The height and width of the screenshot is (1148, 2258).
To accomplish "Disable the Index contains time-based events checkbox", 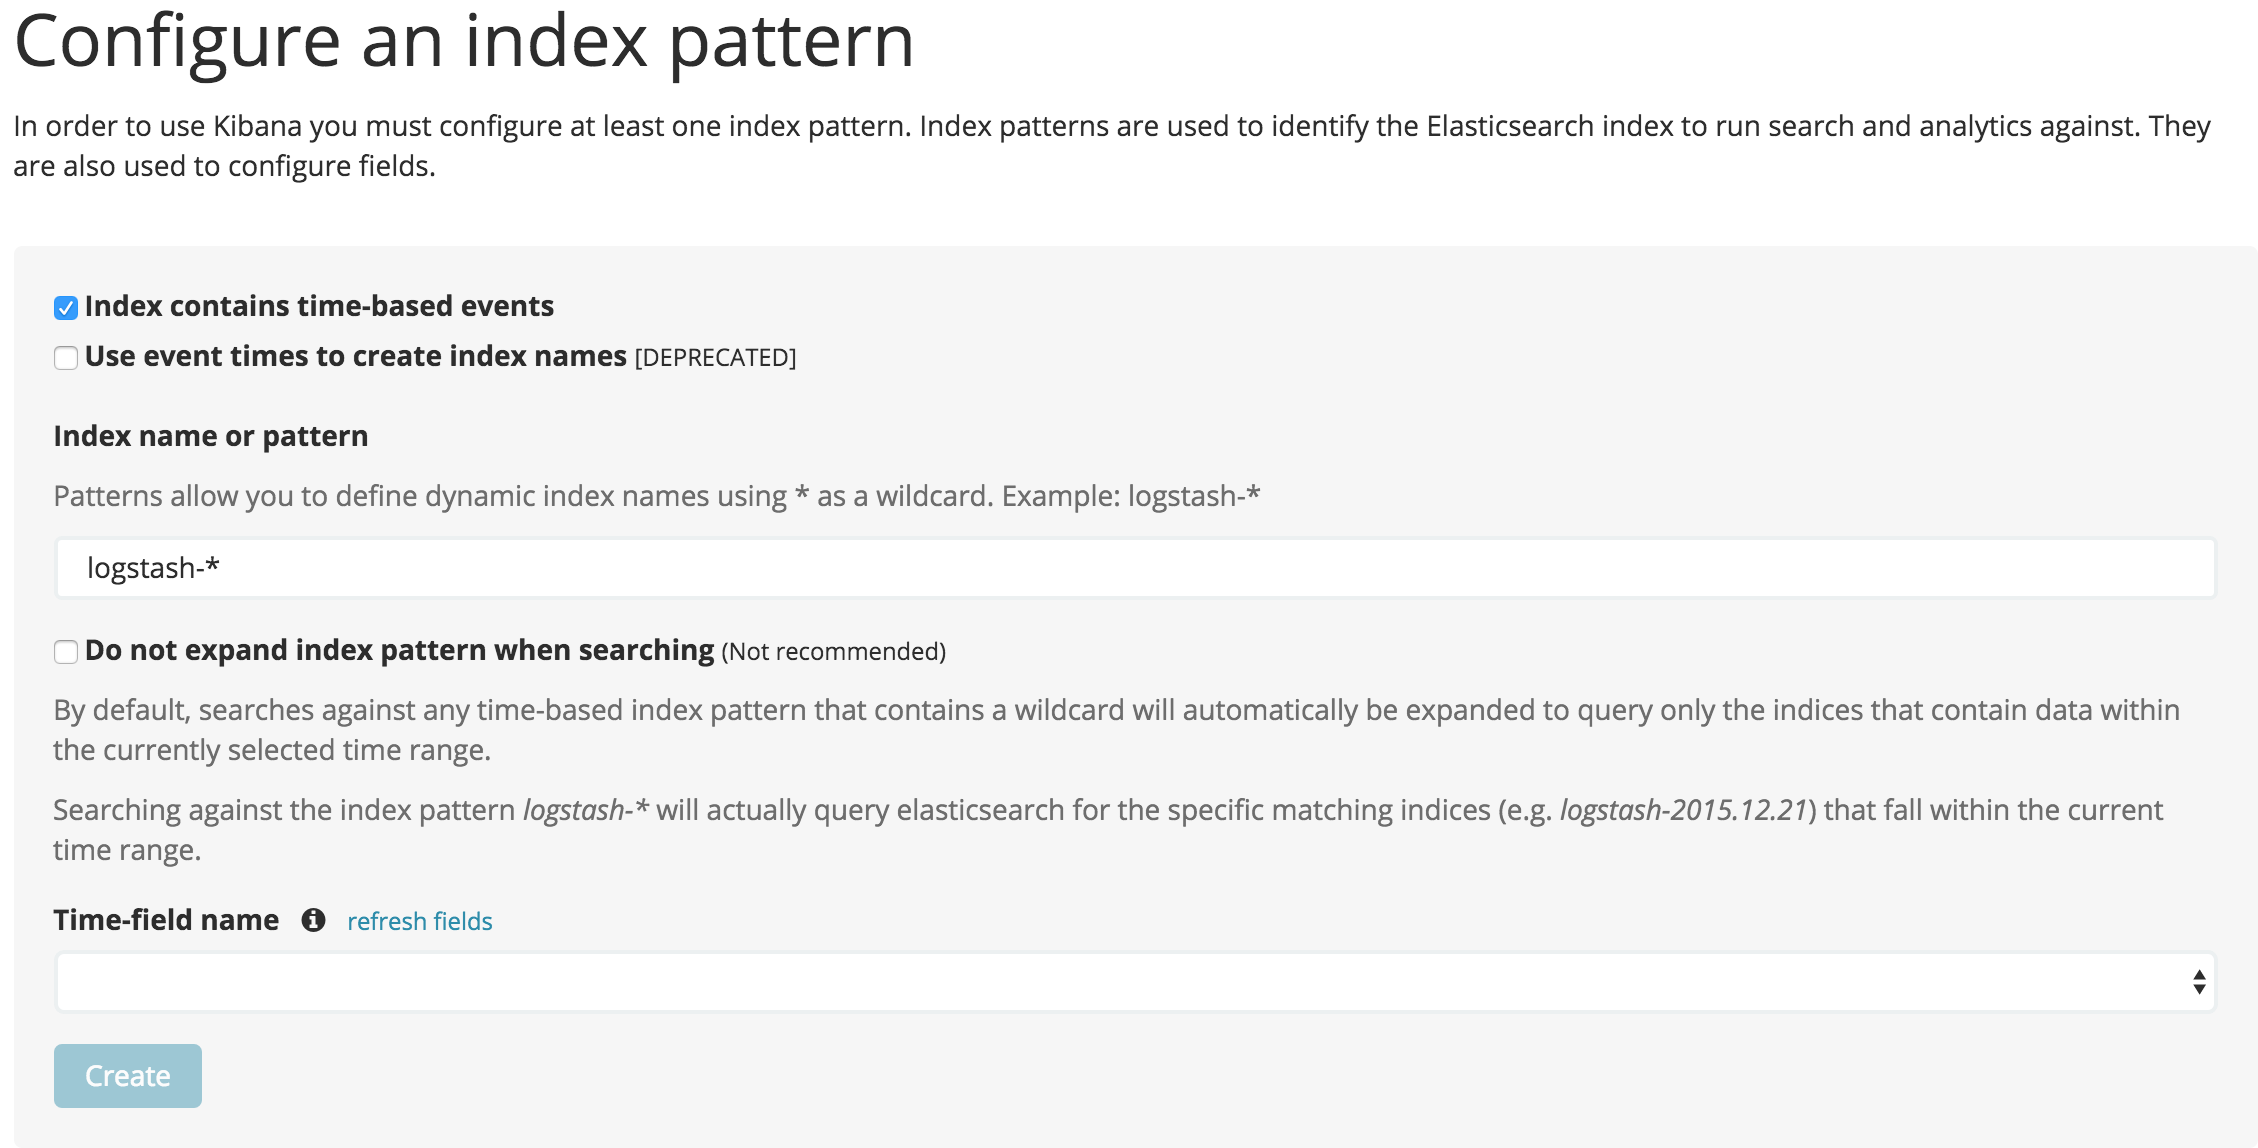I will tap(64, 307).
